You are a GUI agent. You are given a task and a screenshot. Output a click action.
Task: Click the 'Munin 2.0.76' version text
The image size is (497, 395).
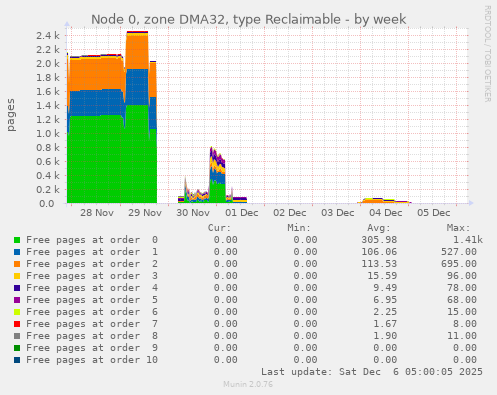click(x=248, y=384)
